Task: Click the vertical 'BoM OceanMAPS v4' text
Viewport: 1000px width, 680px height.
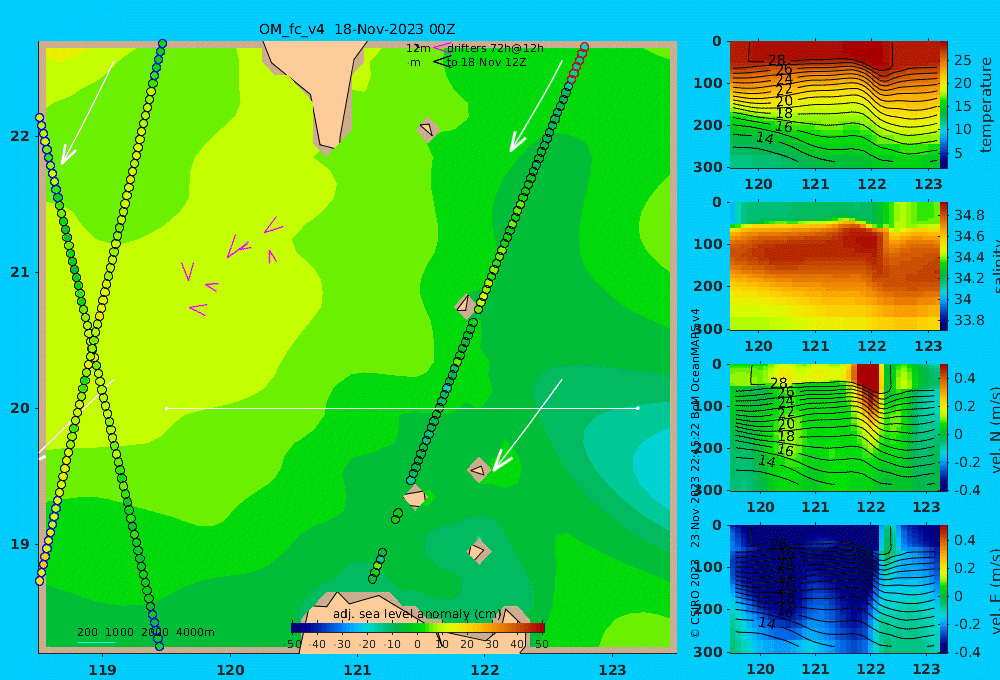Action: [x=695, y=363]
